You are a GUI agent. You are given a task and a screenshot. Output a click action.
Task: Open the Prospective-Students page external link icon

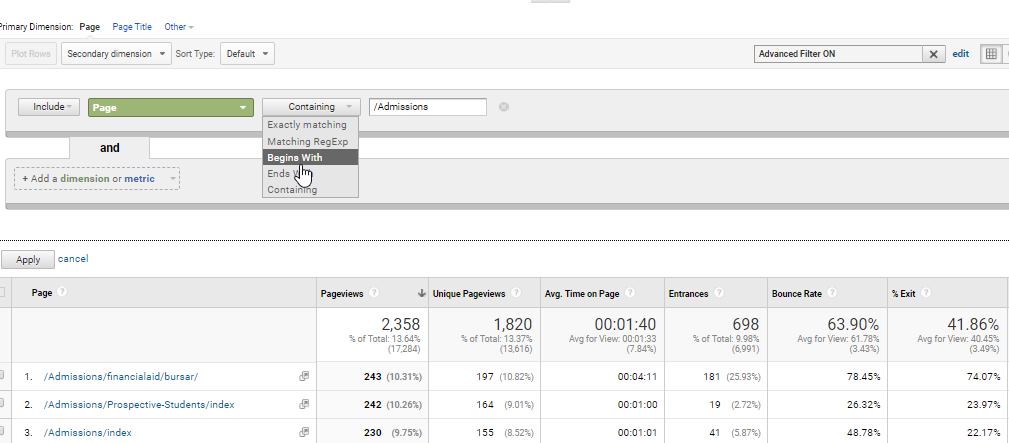303,404
